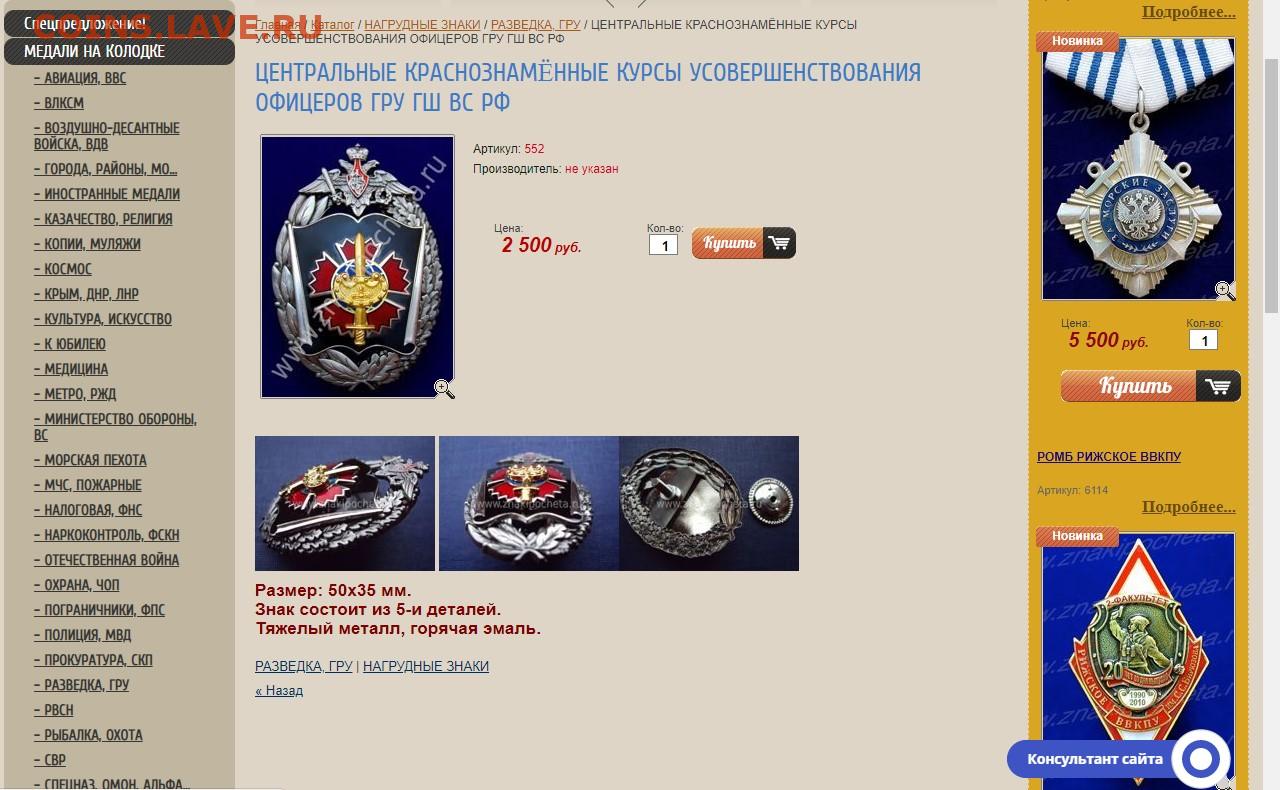
Task: Open badge reverse side thumbnail
Action: tap(709, 503)
